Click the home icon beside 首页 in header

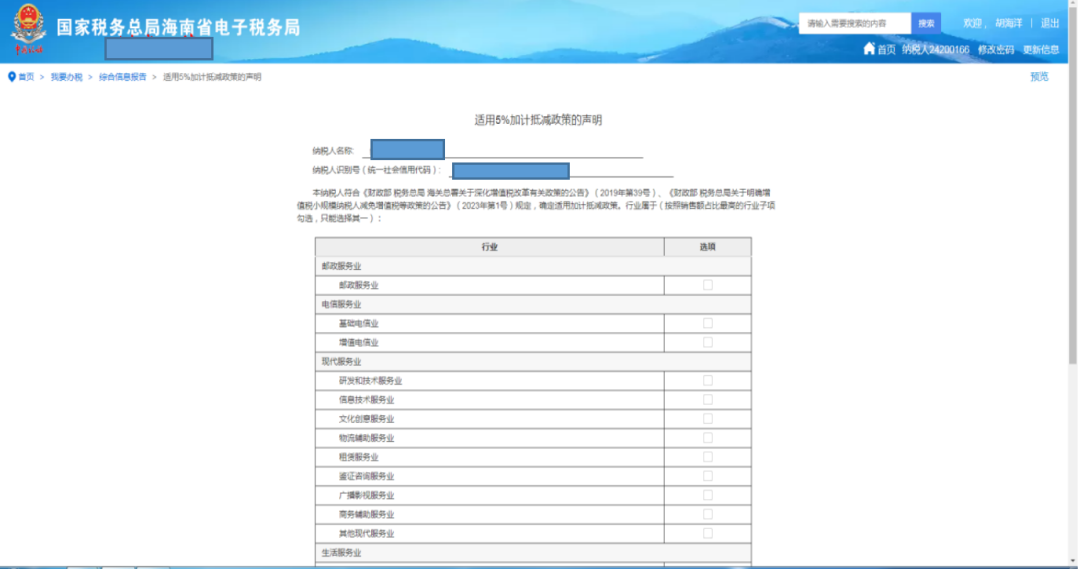(x=869, y=48)
